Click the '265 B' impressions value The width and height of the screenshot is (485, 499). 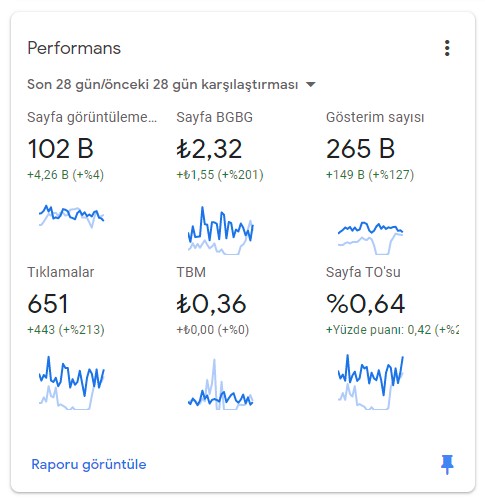point(360,149)
